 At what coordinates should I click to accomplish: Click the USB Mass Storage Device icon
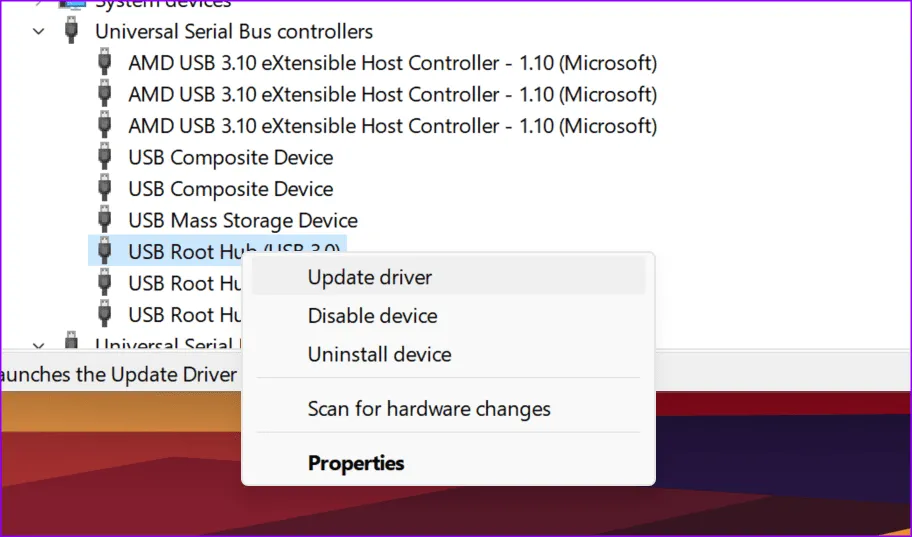105,221
